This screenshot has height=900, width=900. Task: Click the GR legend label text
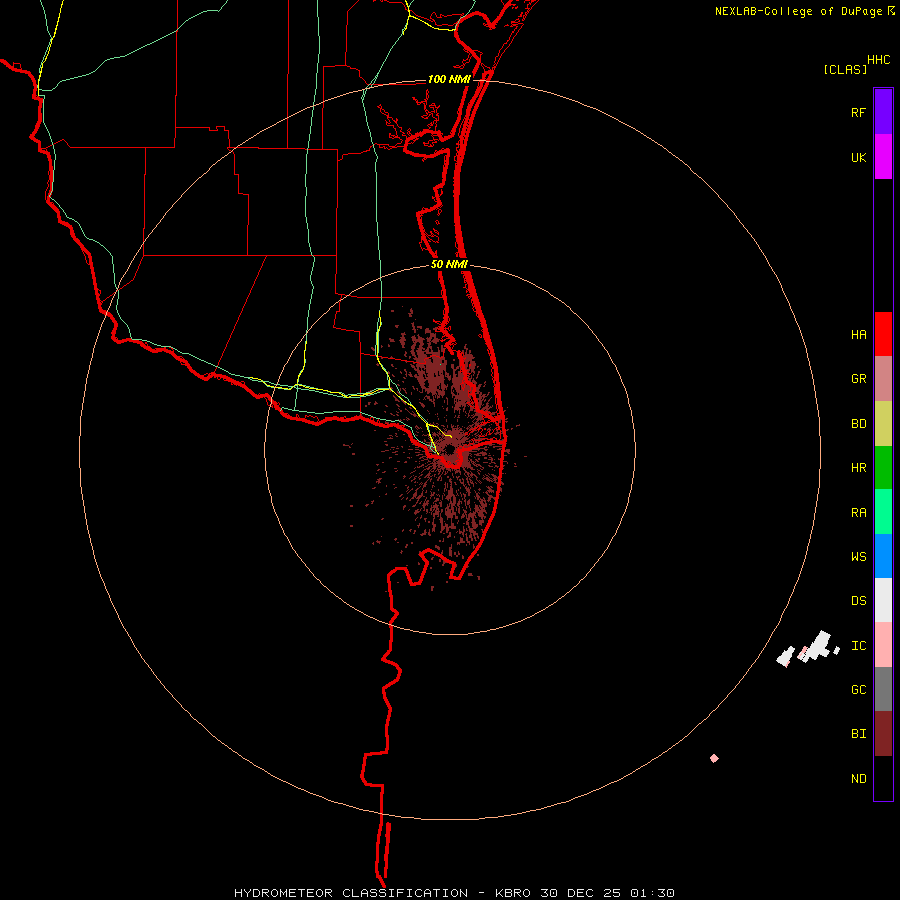click(858, 379)
